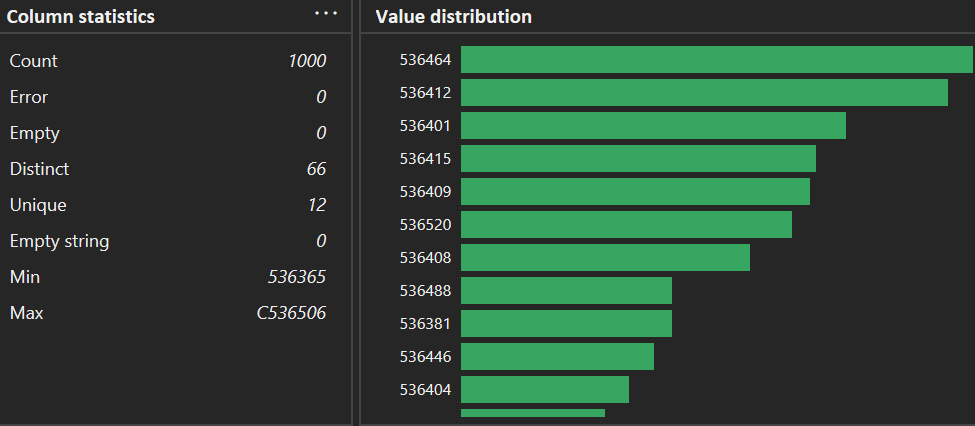
Task: Select the 536415 distribution bar
Action: pos(638,159)
